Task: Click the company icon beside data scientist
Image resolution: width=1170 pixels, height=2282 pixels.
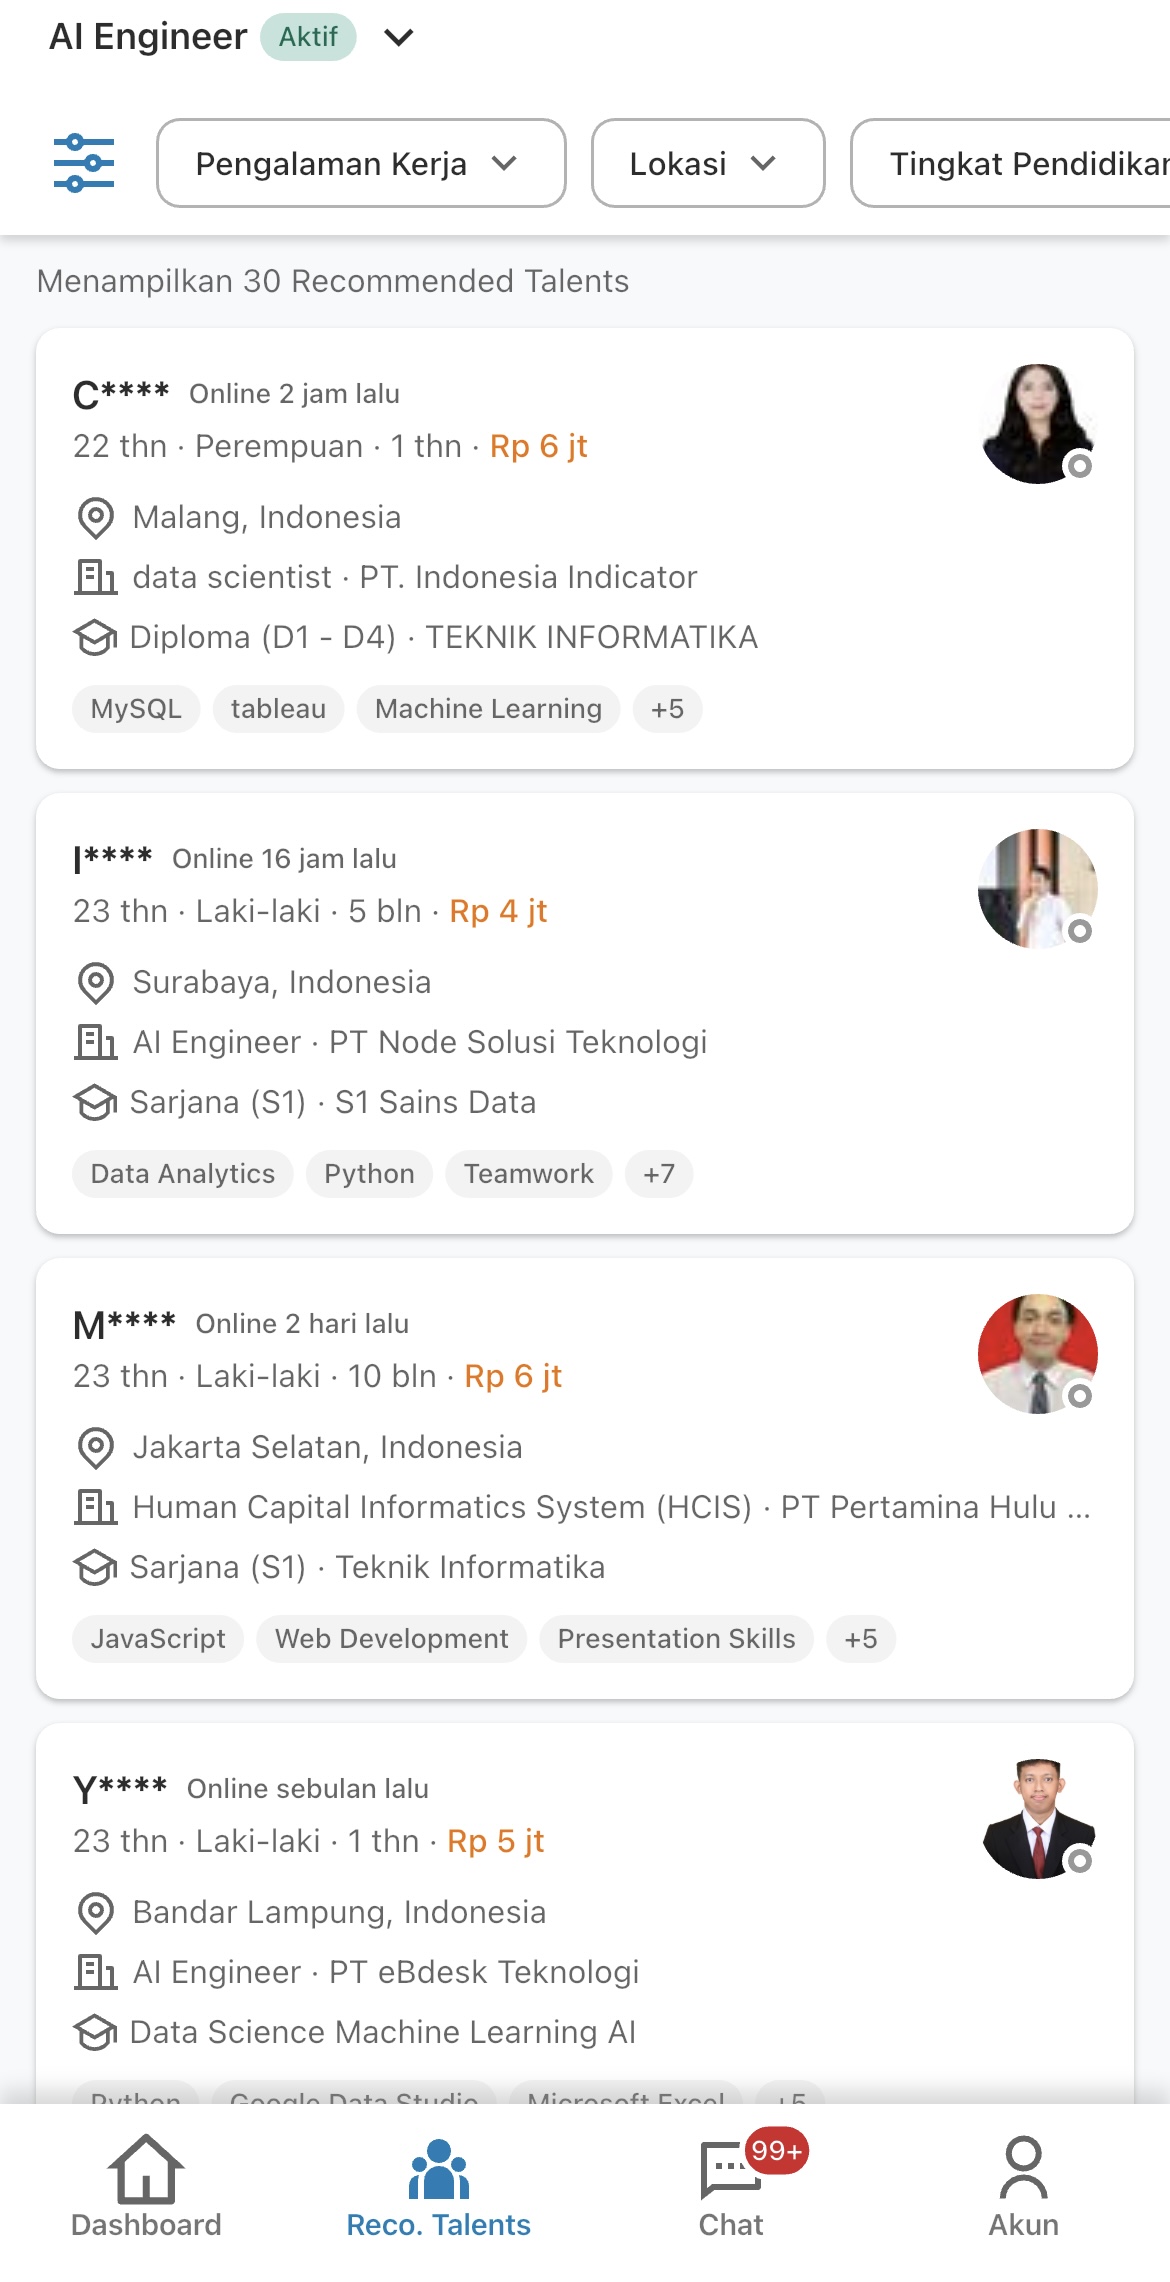Action: (x=95, y=577)
